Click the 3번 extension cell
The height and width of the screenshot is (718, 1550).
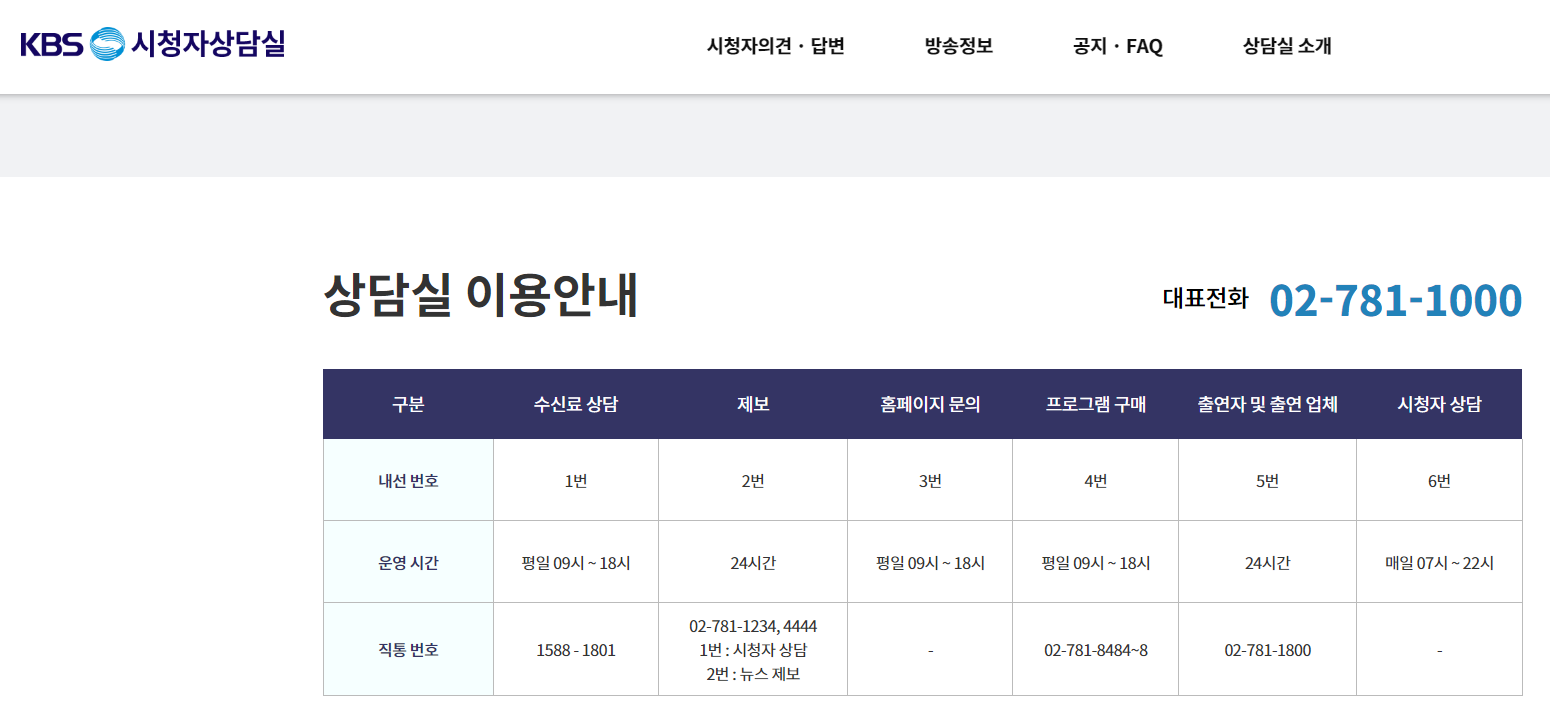(x=930, y=480)
